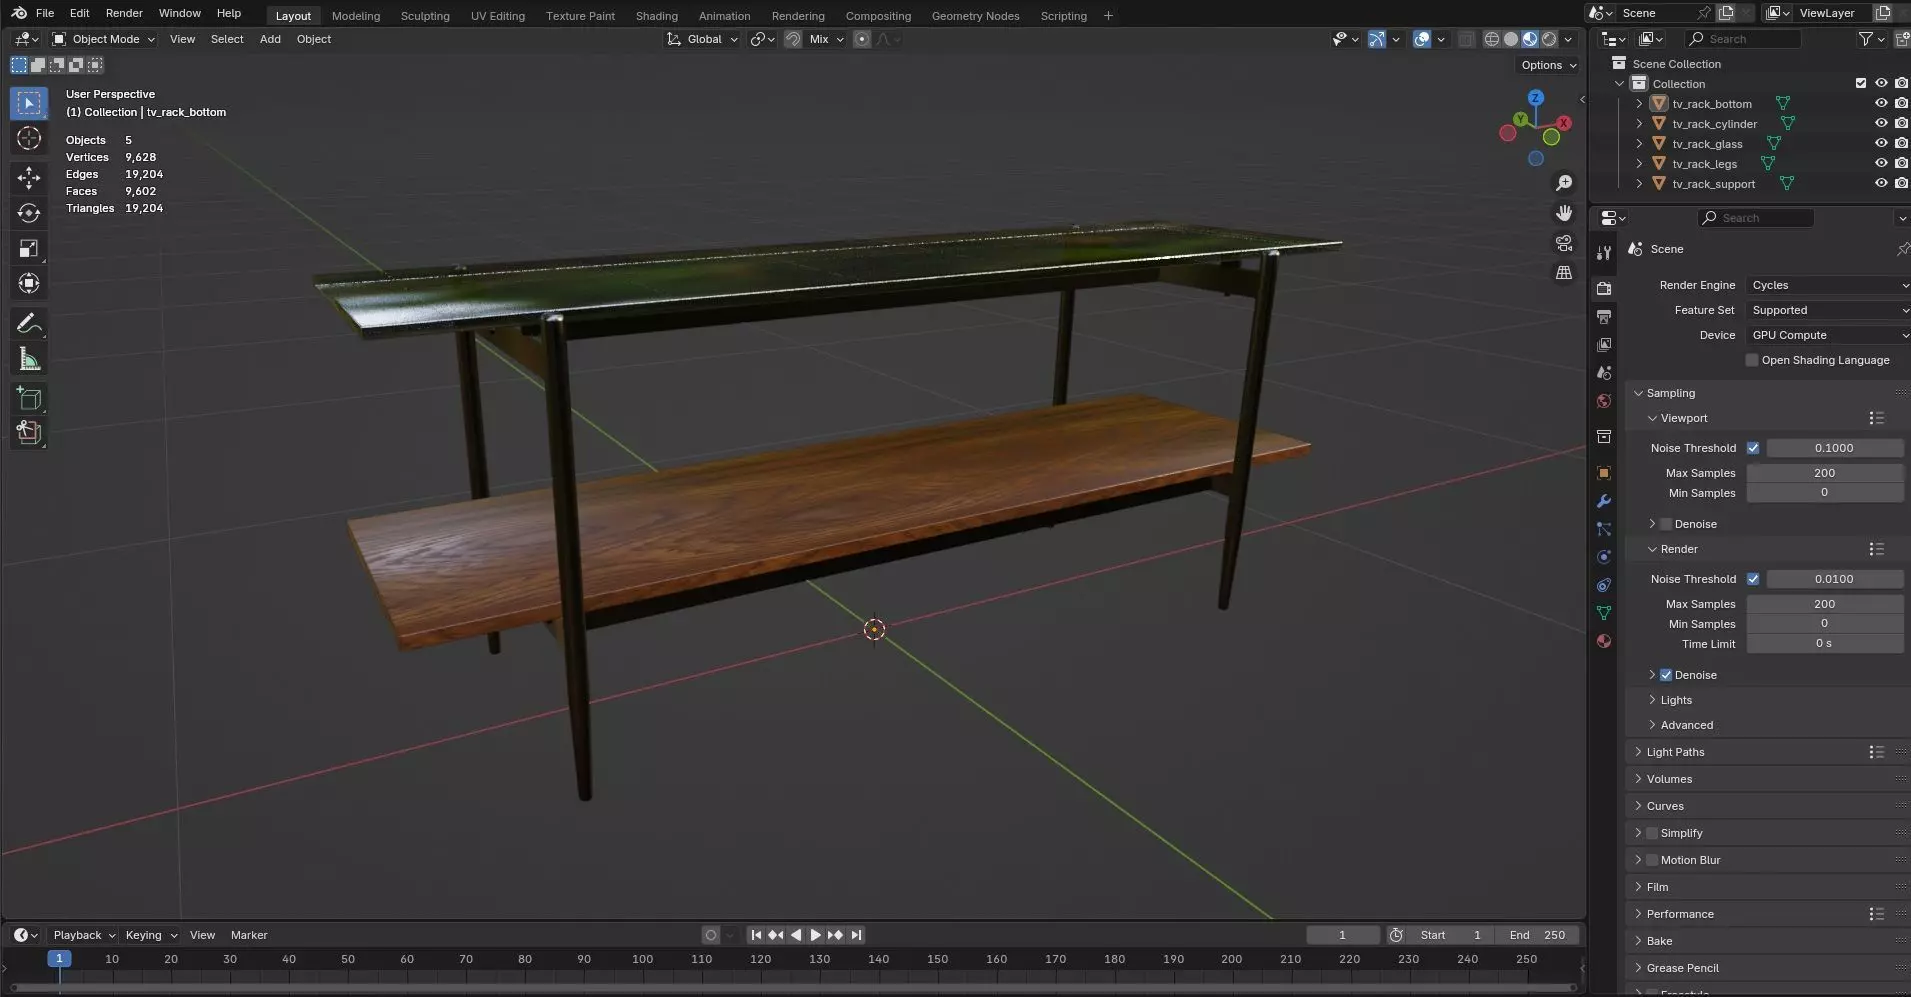Toggle the camera view icon
Screen dimensions: 1911x997
1564,243
